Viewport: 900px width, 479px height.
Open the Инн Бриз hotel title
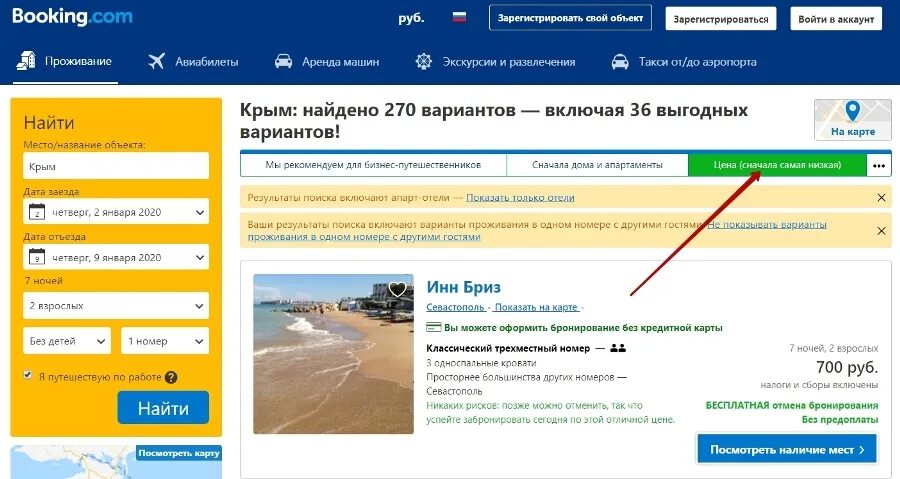[463, 287]
